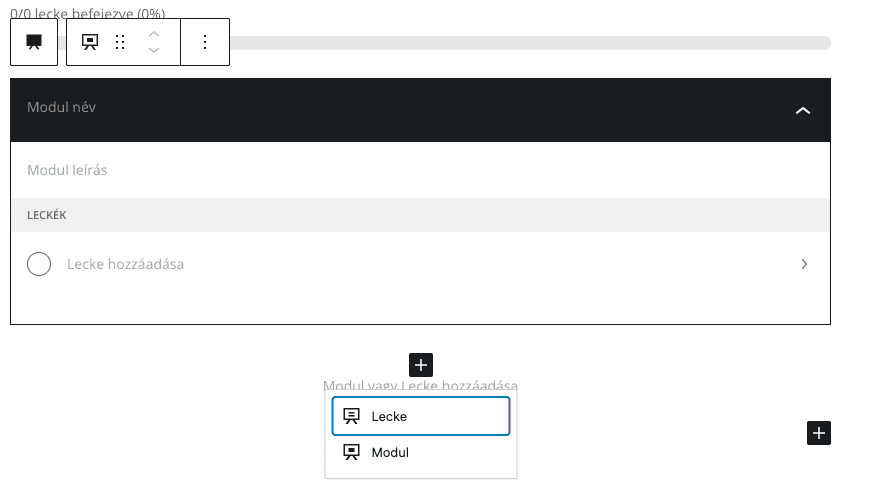Move the module block up

(x=154, y=34)
